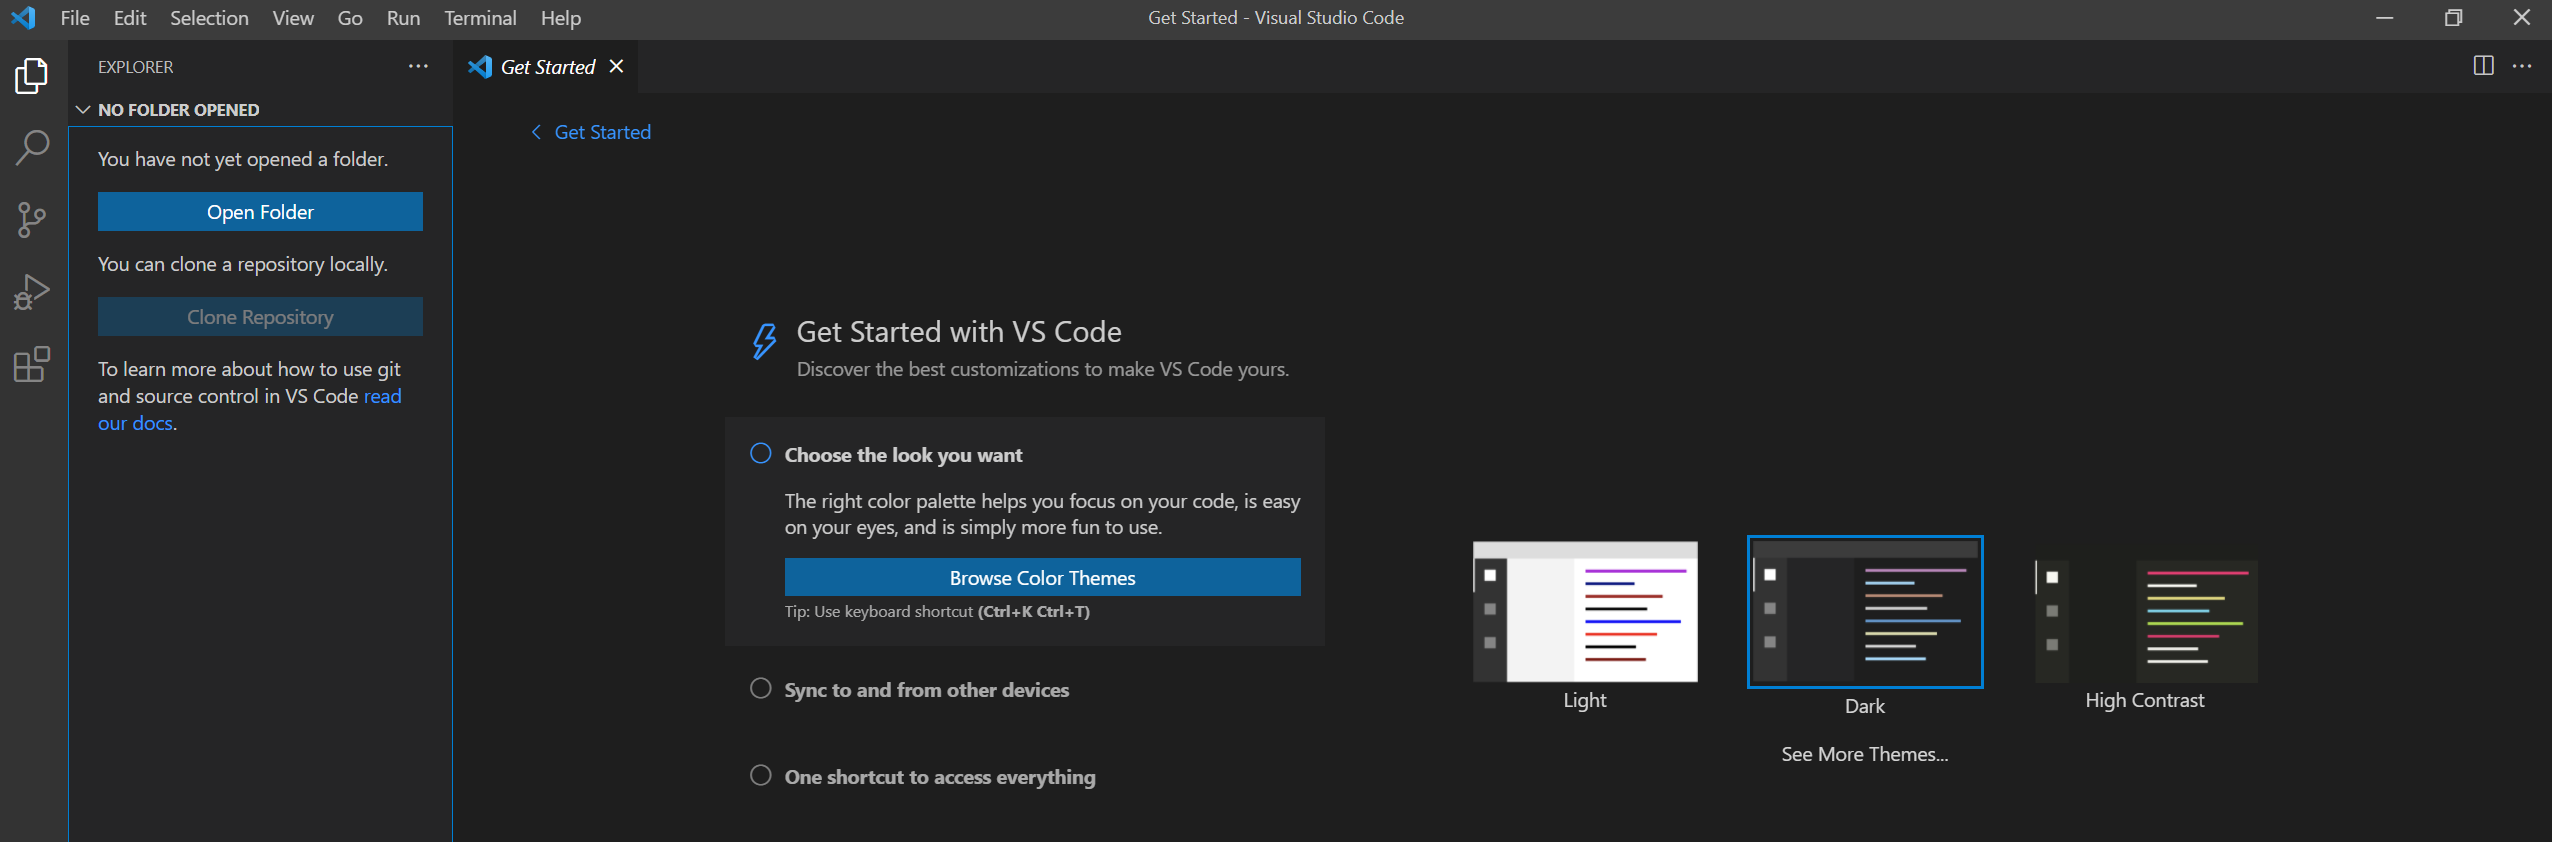Select the Dark theme preview
The width and height of the screenshot is (2552, 842).
[x=1865, y=612]
